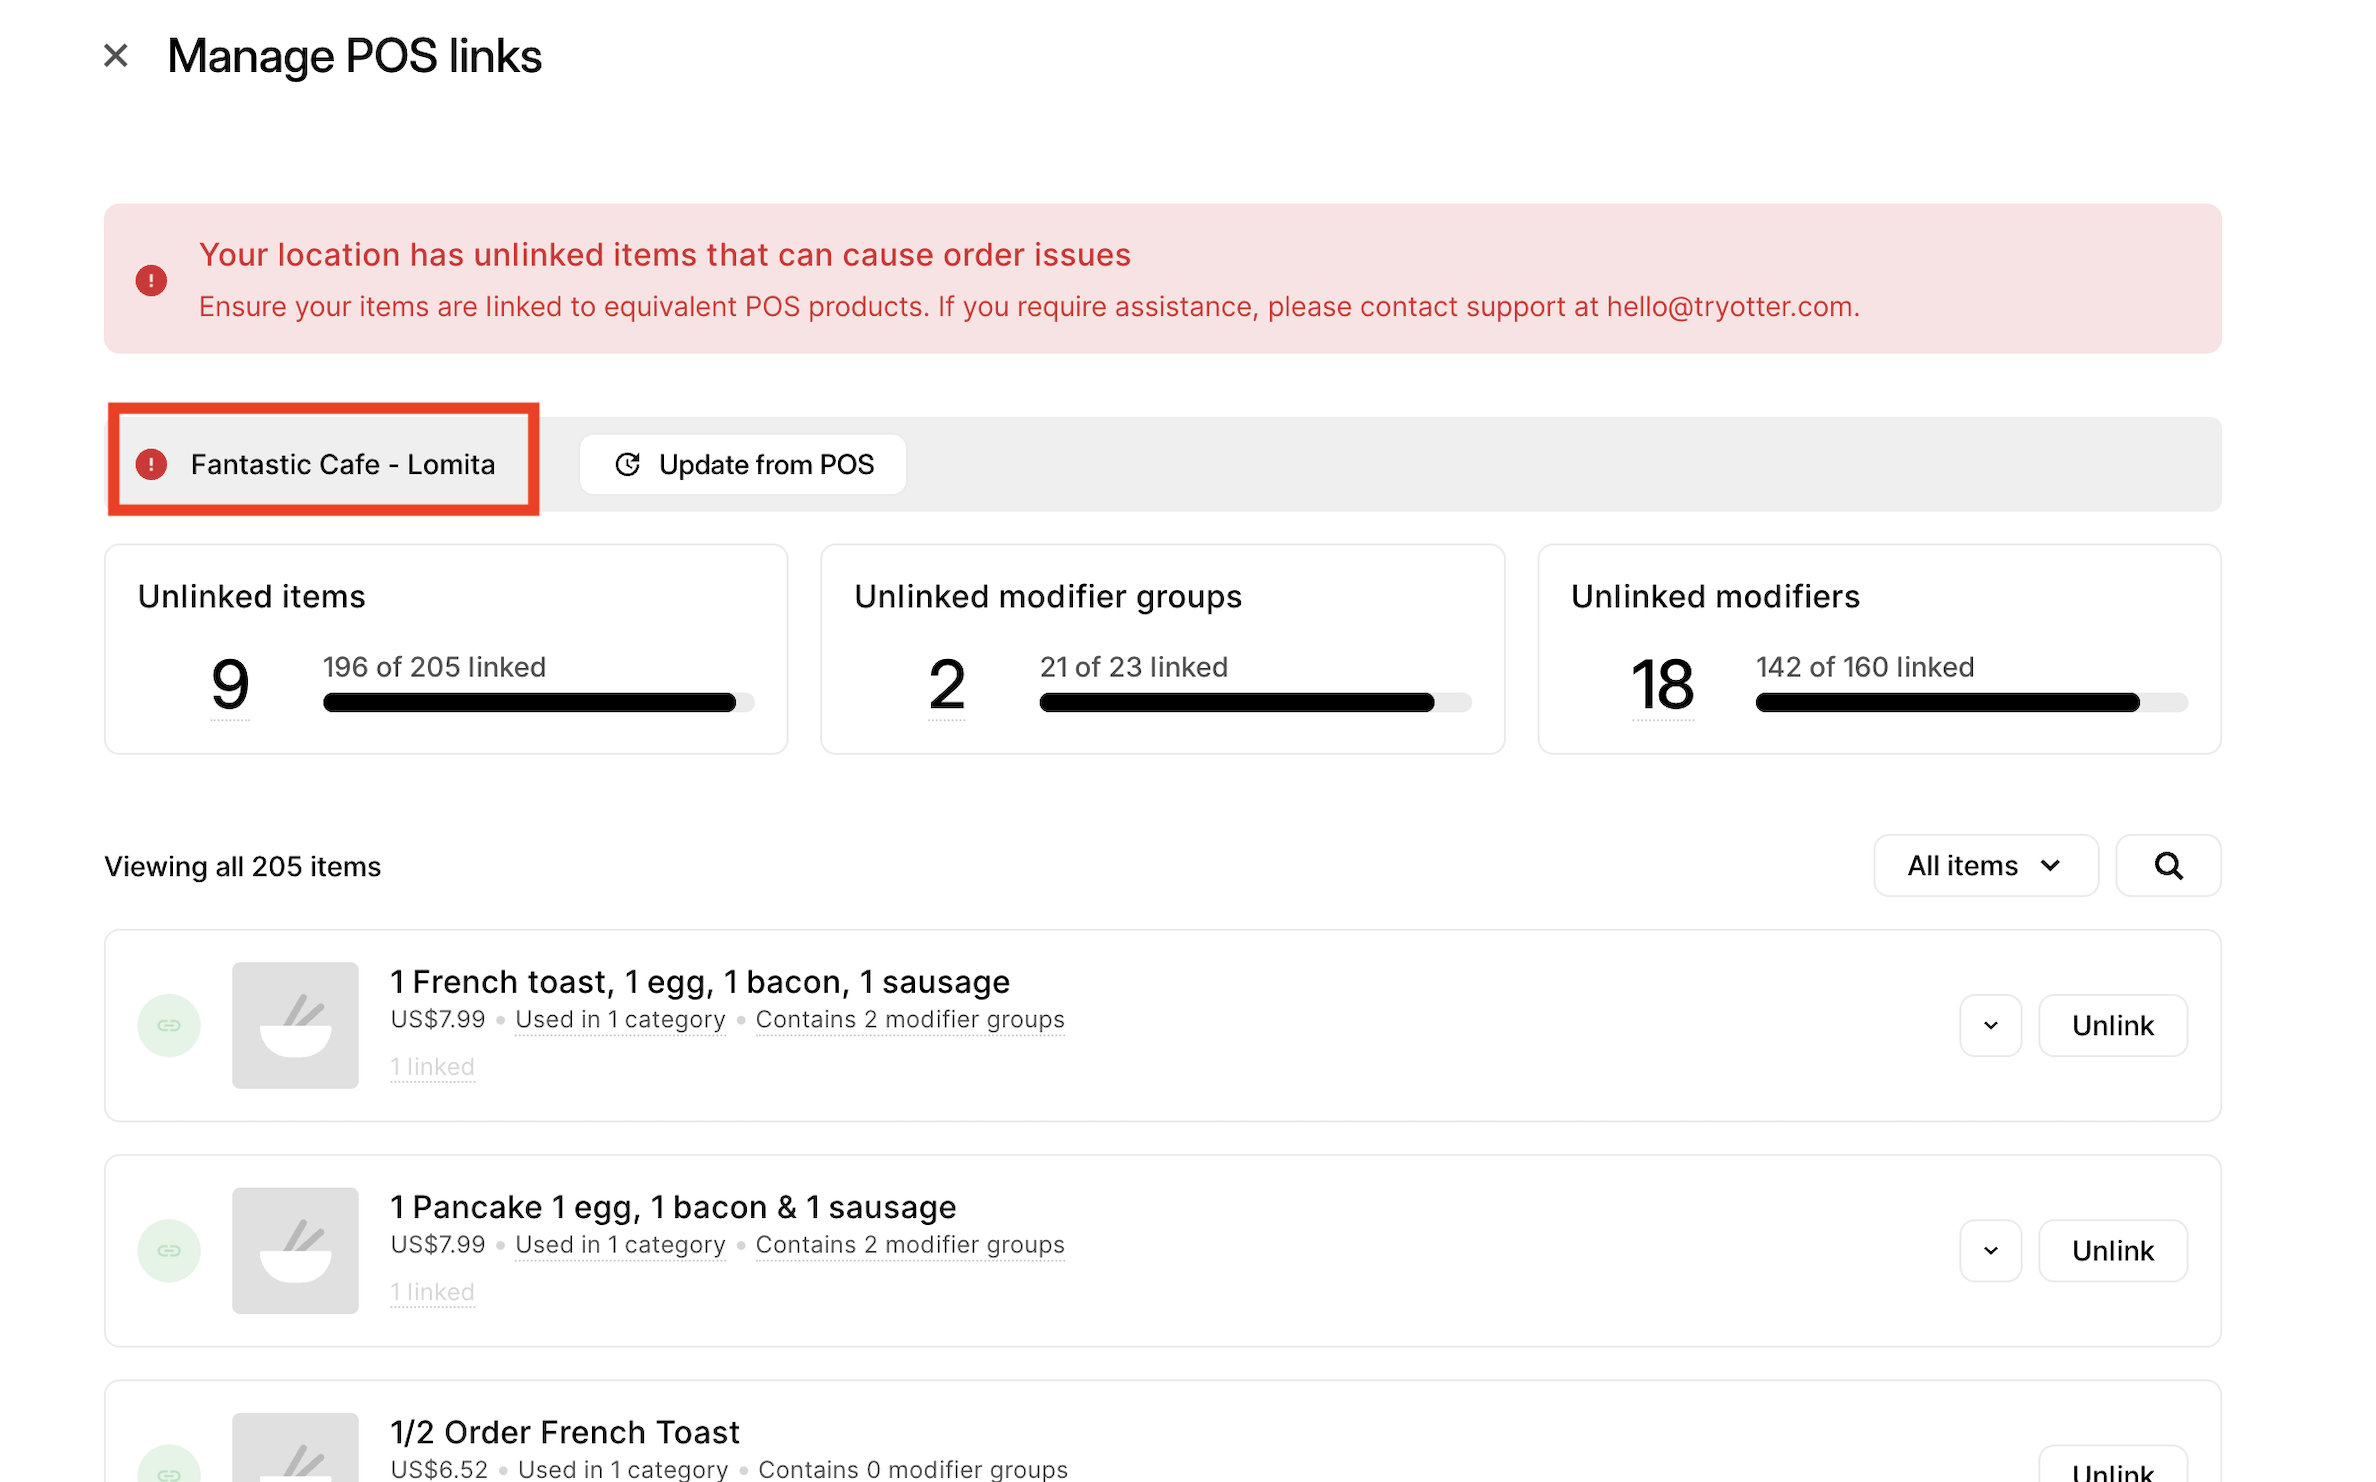This screenshot has width=2376, height=1482.
Task: Open '1 linked' under French toast item
Action: pos(432,1067)
